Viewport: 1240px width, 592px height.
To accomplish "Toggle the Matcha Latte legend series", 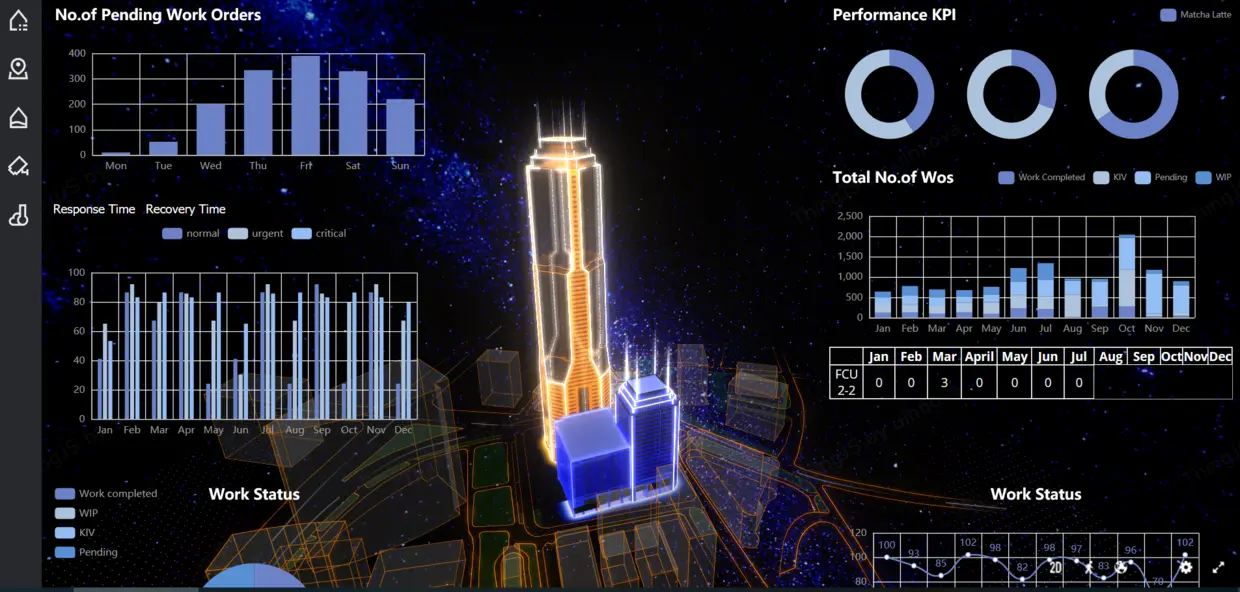I will [1195, 15].
